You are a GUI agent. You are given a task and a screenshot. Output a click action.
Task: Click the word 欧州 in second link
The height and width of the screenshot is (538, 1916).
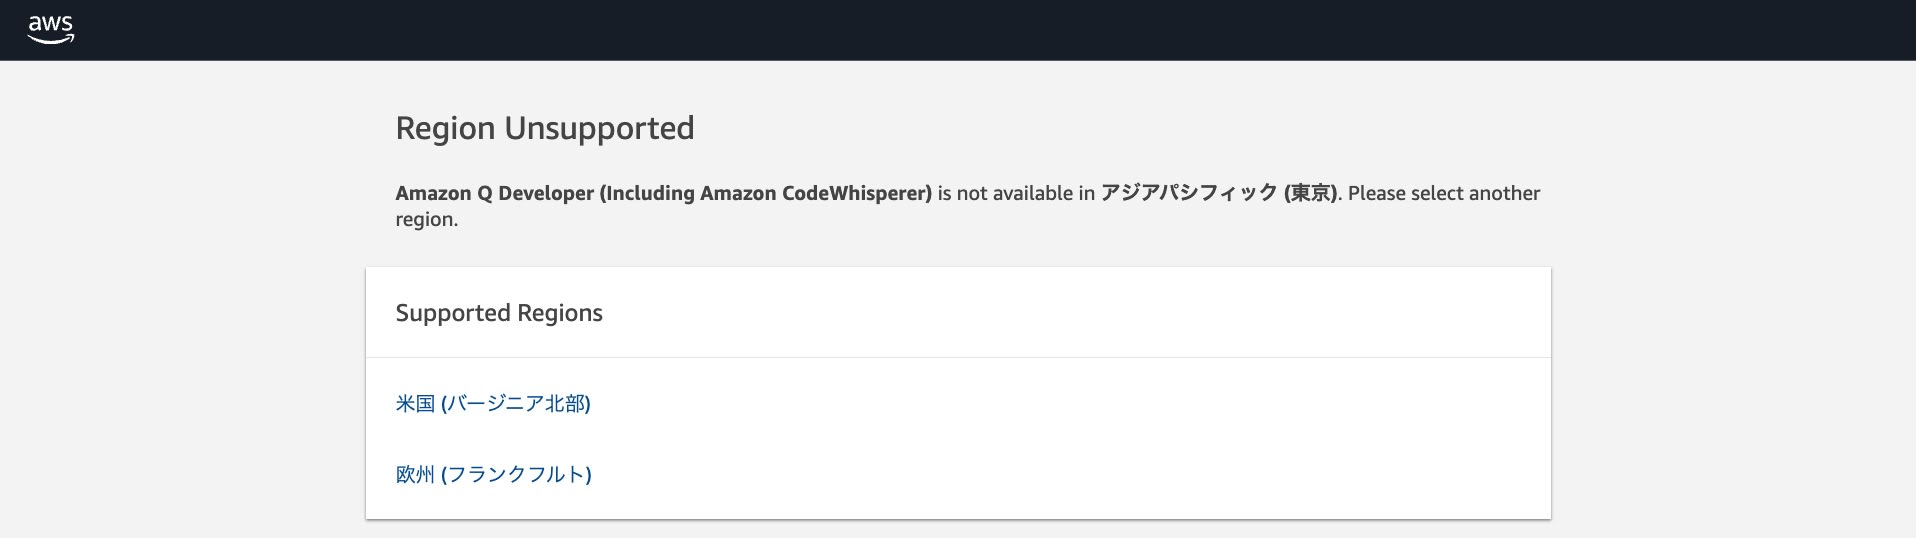click(x=415, y=474)
